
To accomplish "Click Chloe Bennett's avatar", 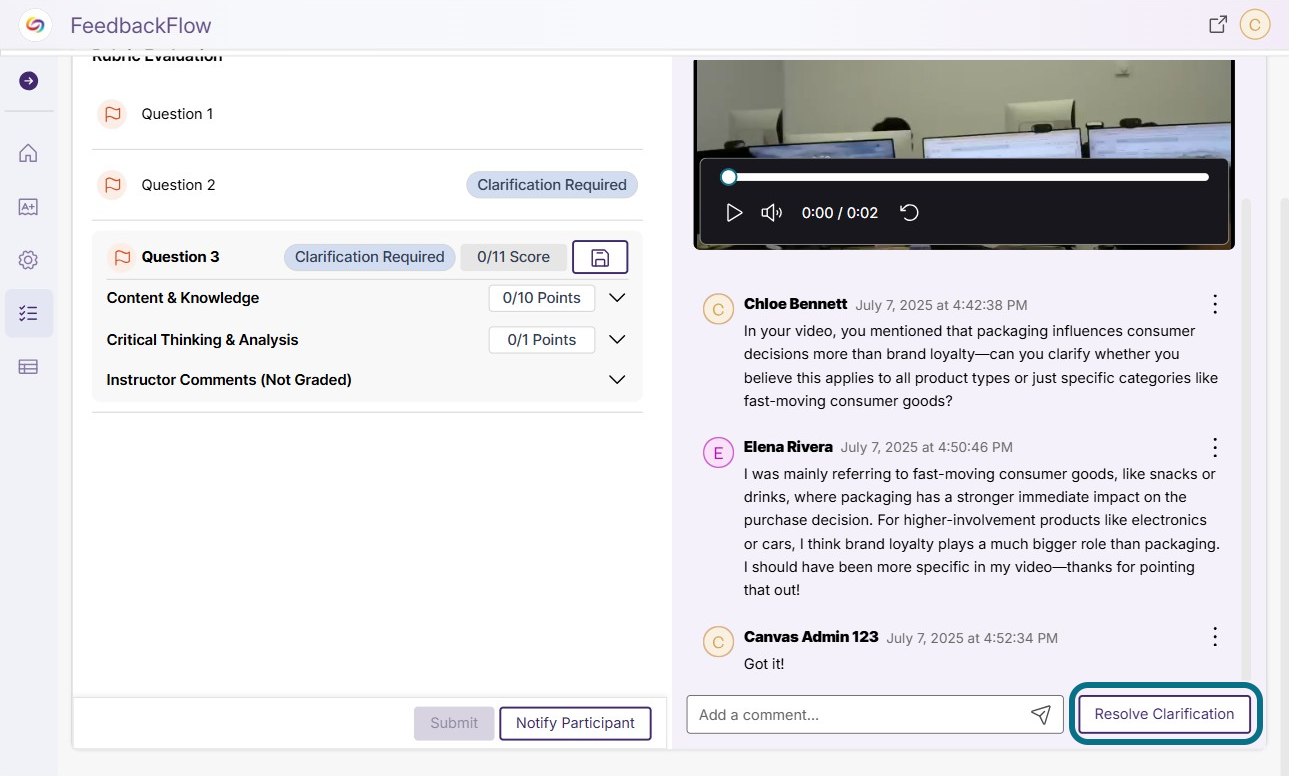I will (x=717, y=309).
